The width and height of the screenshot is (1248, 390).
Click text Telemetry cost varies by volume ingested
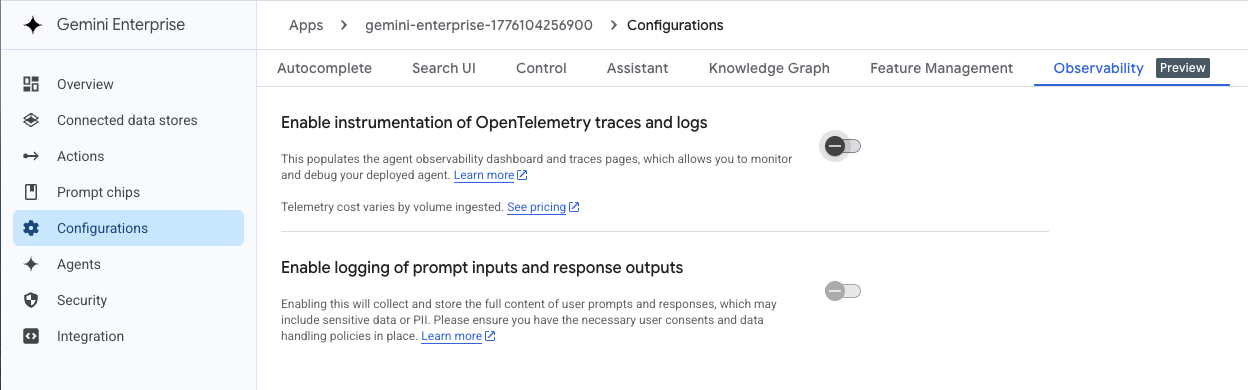392,207
